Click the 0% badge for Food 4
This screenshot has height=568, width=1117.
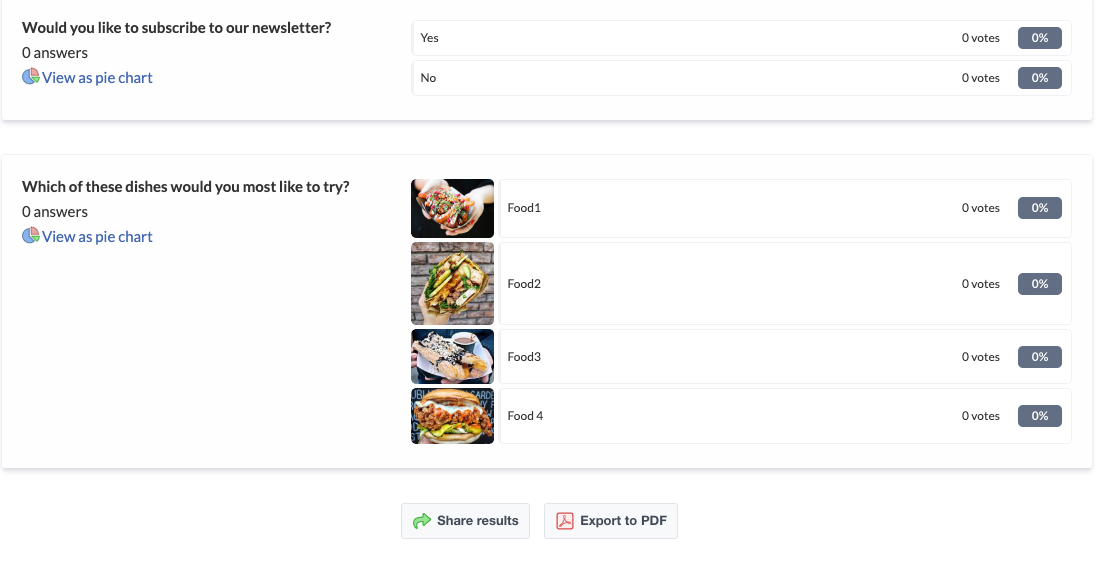(x=1039, y=416)
